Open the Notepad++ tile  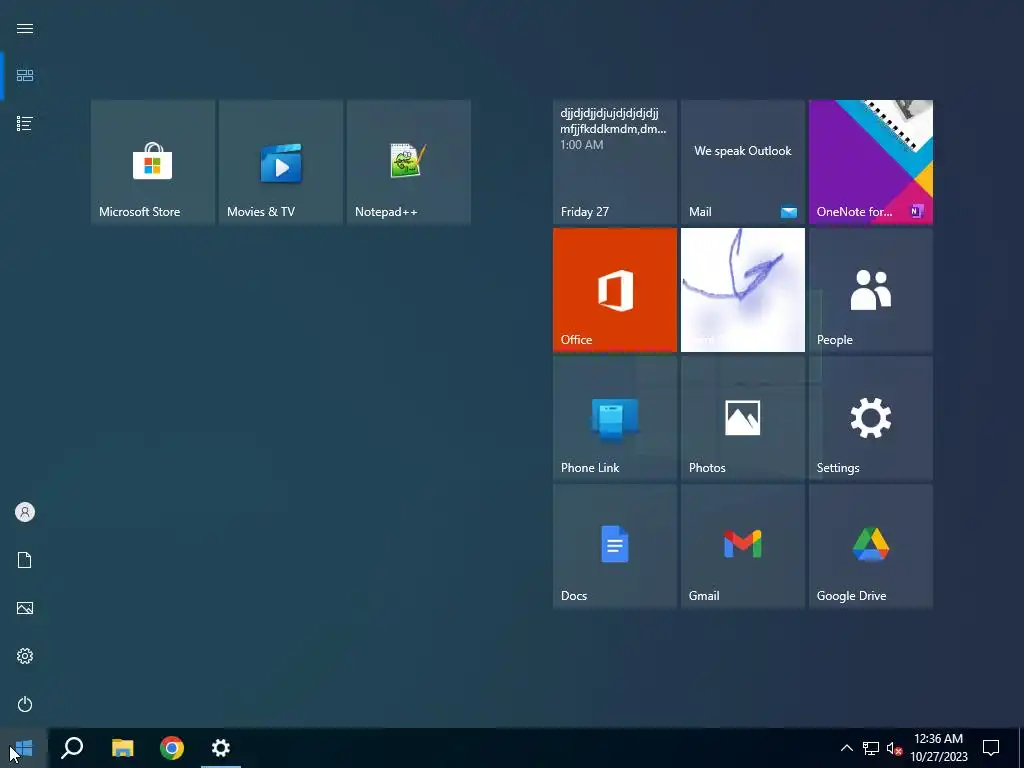(409, 162)
